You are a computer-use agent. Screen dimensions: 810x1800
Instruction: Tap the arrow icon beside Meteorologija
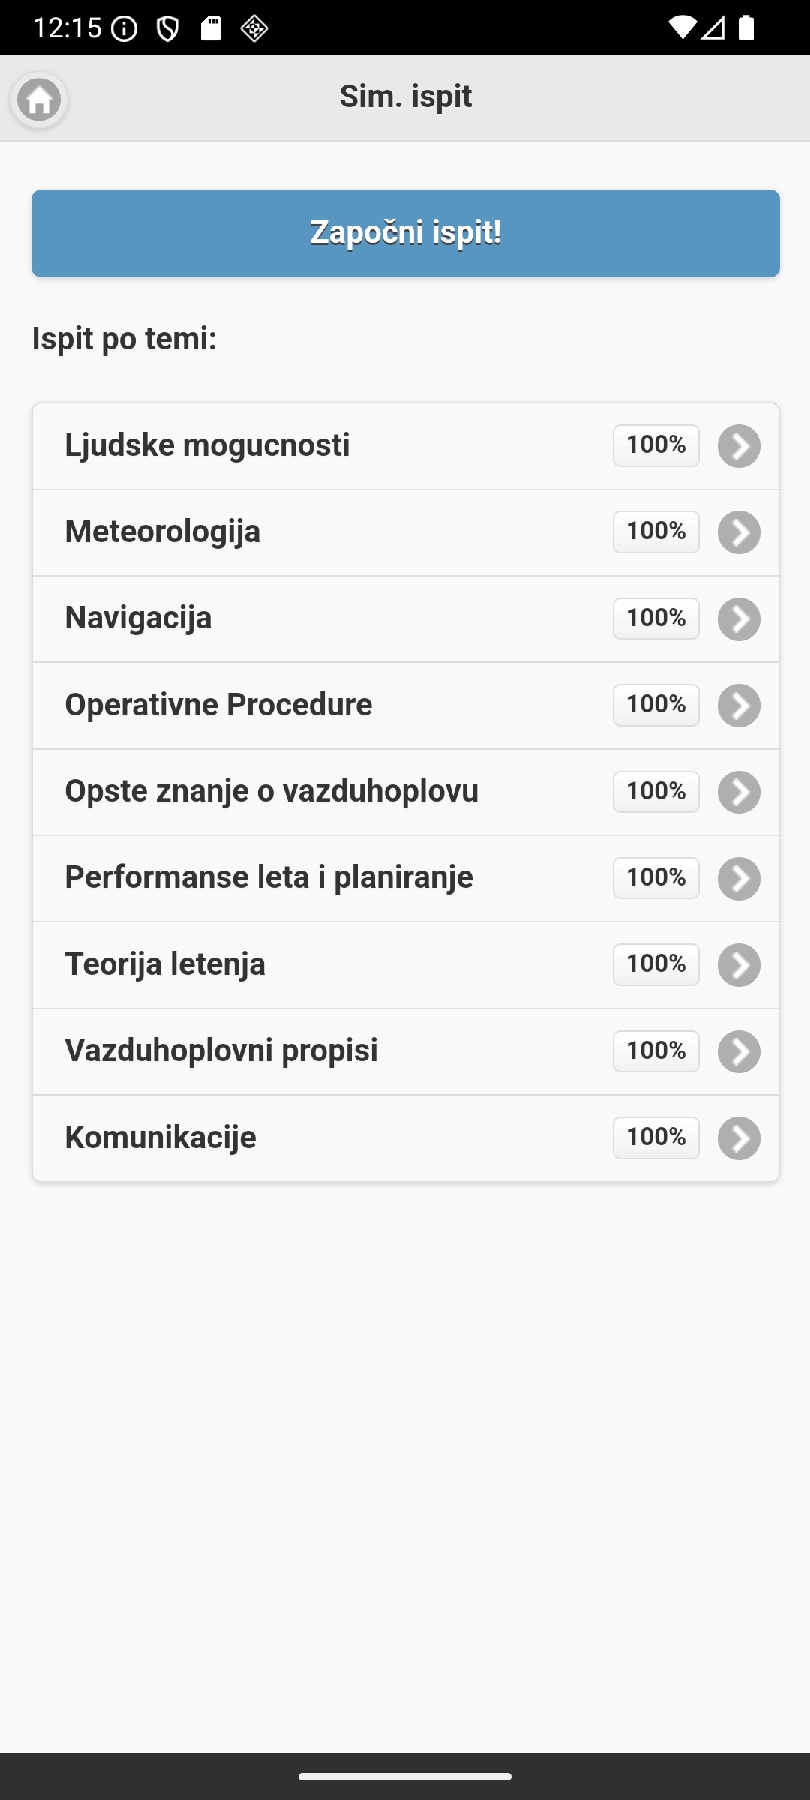coord(739,533)
